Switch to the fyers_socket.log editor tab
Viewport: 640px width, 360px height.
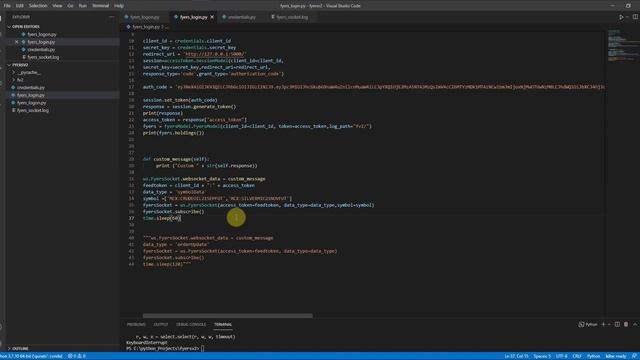pos(292,17)
